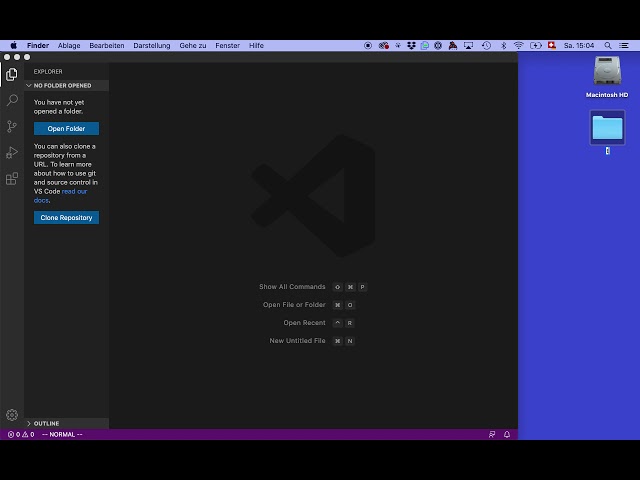Click the feedback icon in status bar
Screen dimensions: 640x480
click(x=492, y=434)
